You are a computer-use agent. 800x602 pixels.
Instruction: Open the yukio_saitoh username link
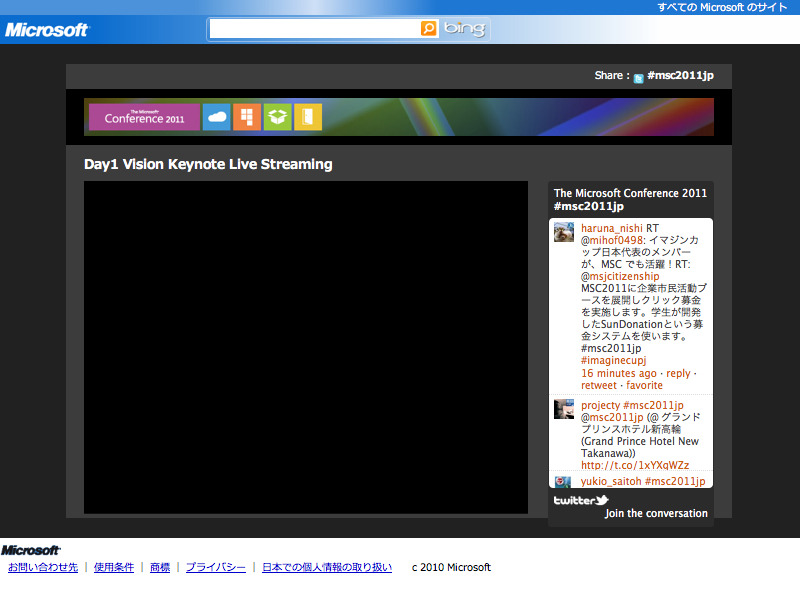(611, 481)
